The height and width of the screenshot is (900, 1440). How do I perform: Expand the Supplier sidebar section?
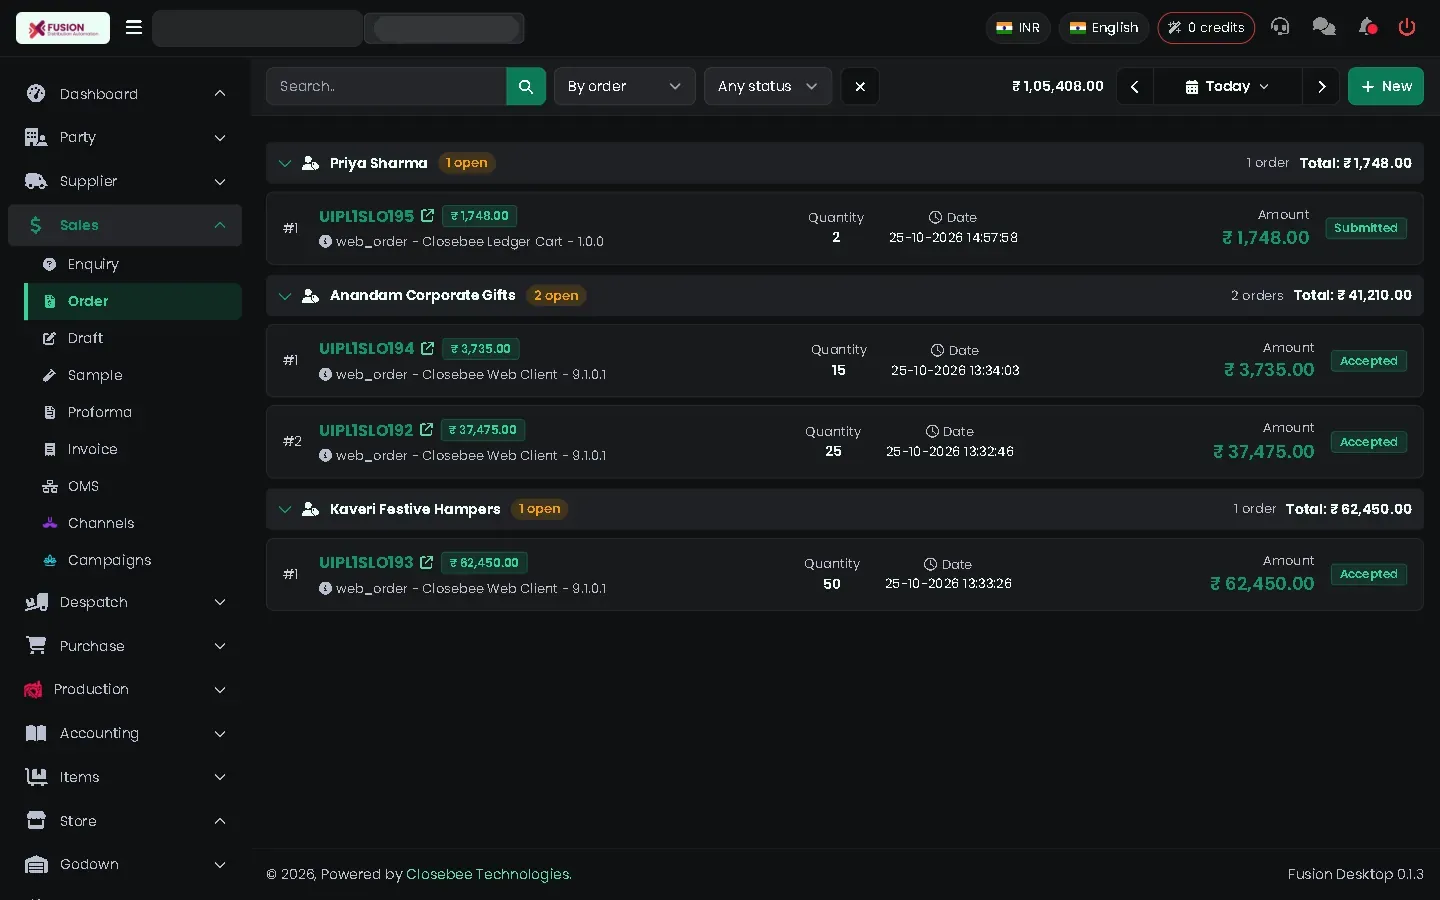click(125, 181)
